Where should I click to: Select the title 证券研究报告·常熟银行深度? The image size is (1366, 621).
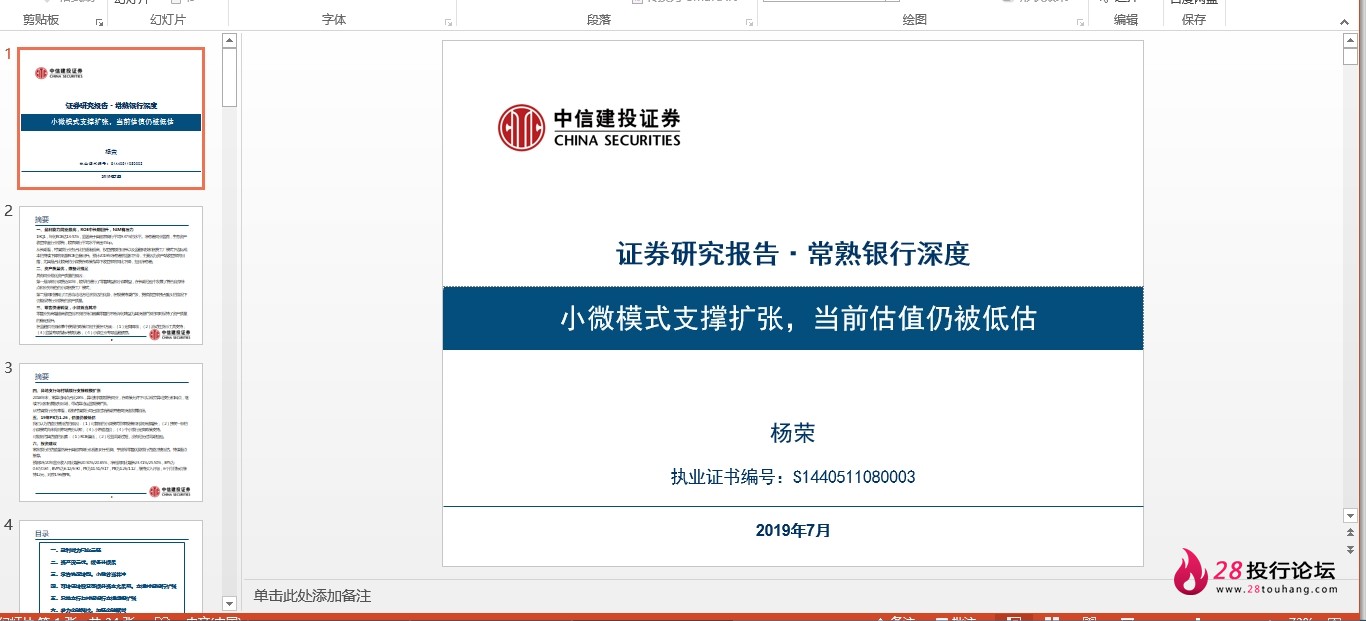(793, 254)
